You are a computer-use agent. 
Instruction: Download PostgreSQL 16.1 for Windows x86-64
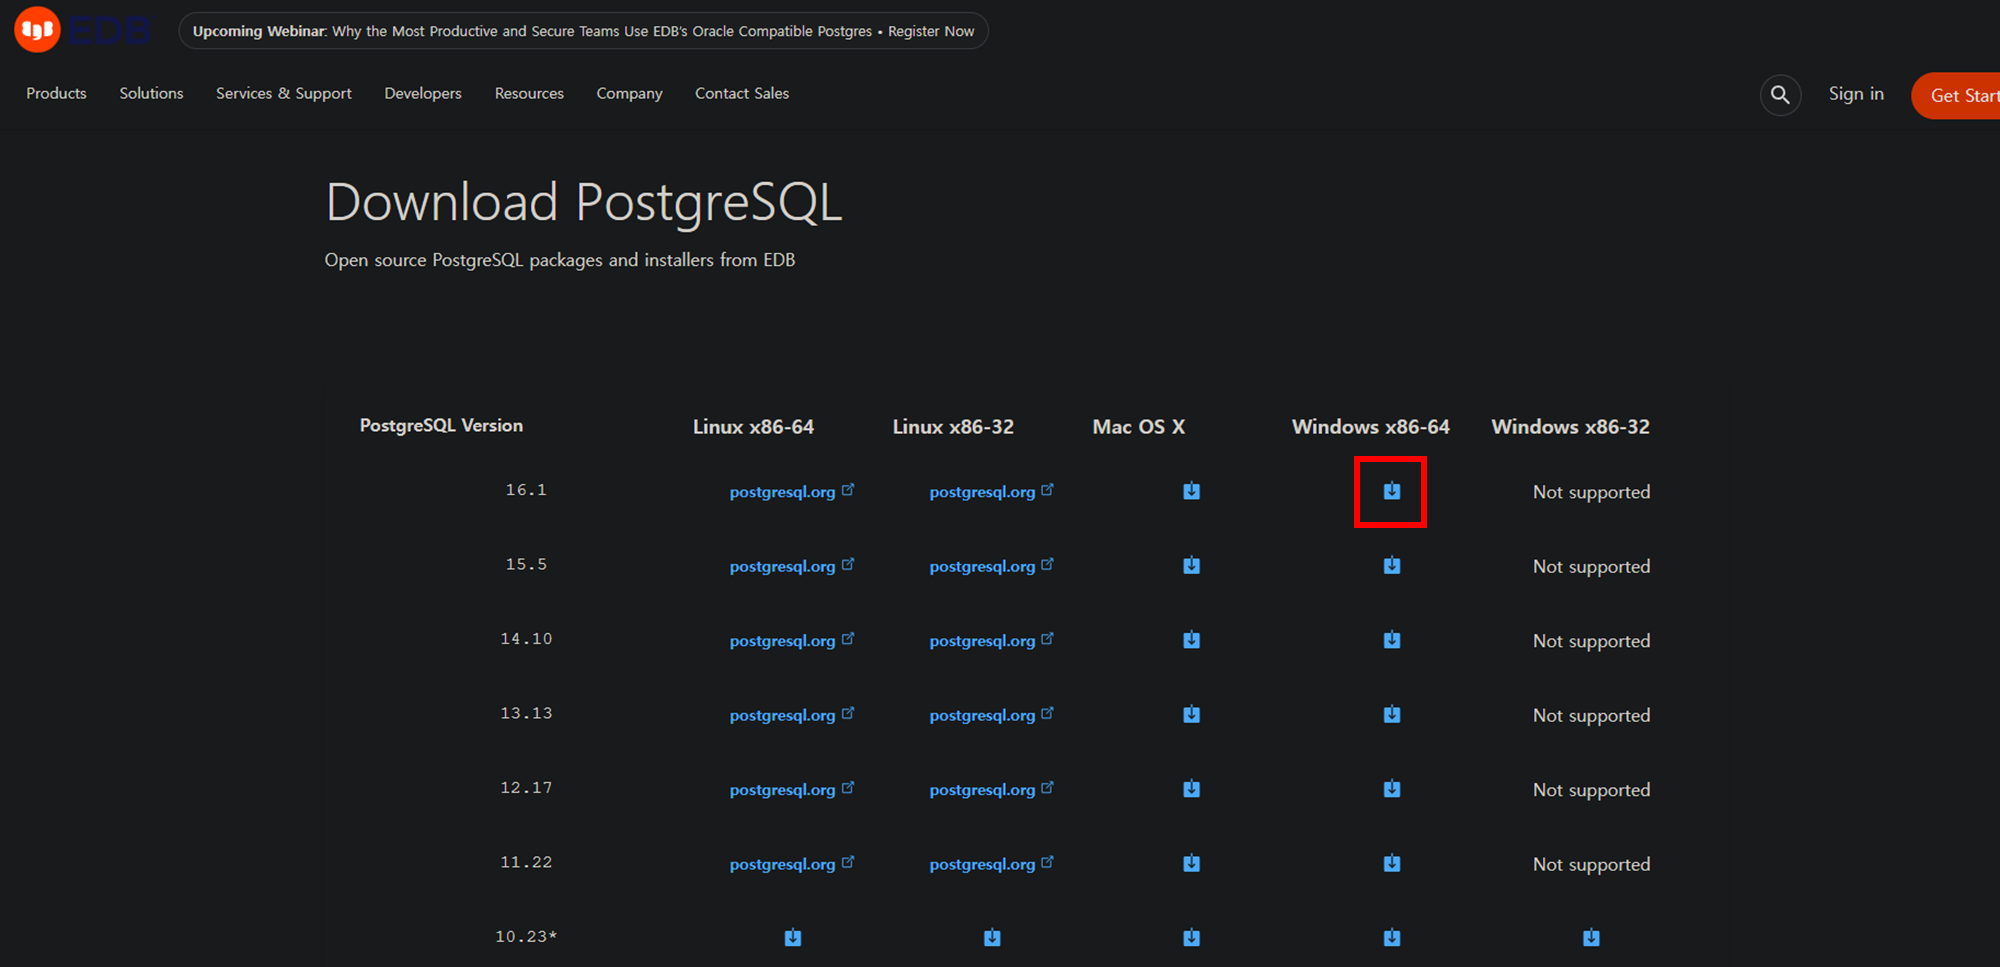[1391, 491]
